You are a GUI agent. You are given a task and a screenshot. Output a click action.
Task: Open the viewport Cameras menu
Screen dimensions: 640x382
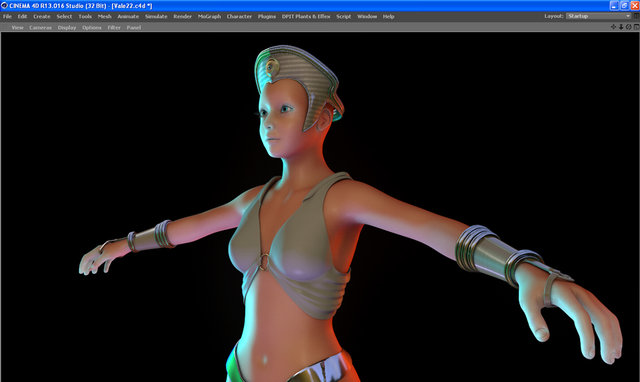40,27
